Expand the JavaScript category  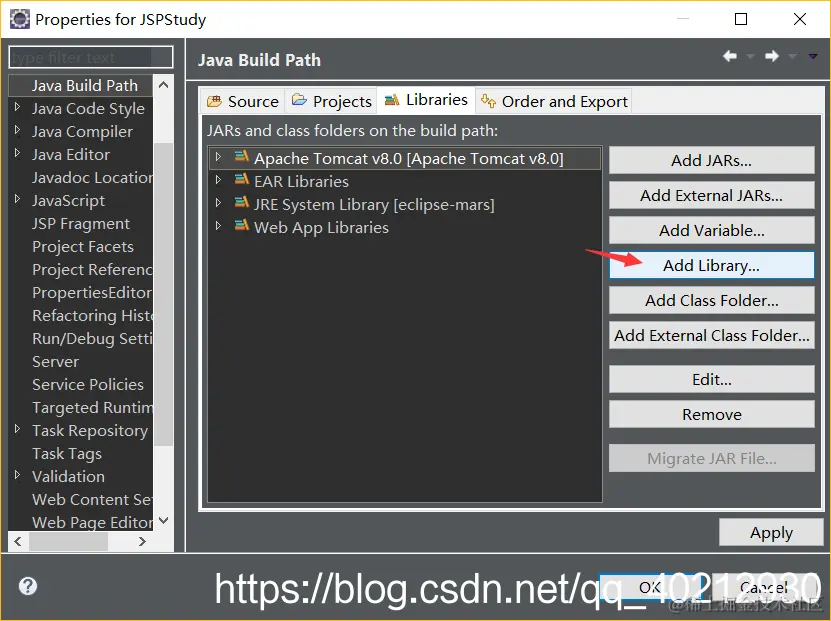coord(17,199)
